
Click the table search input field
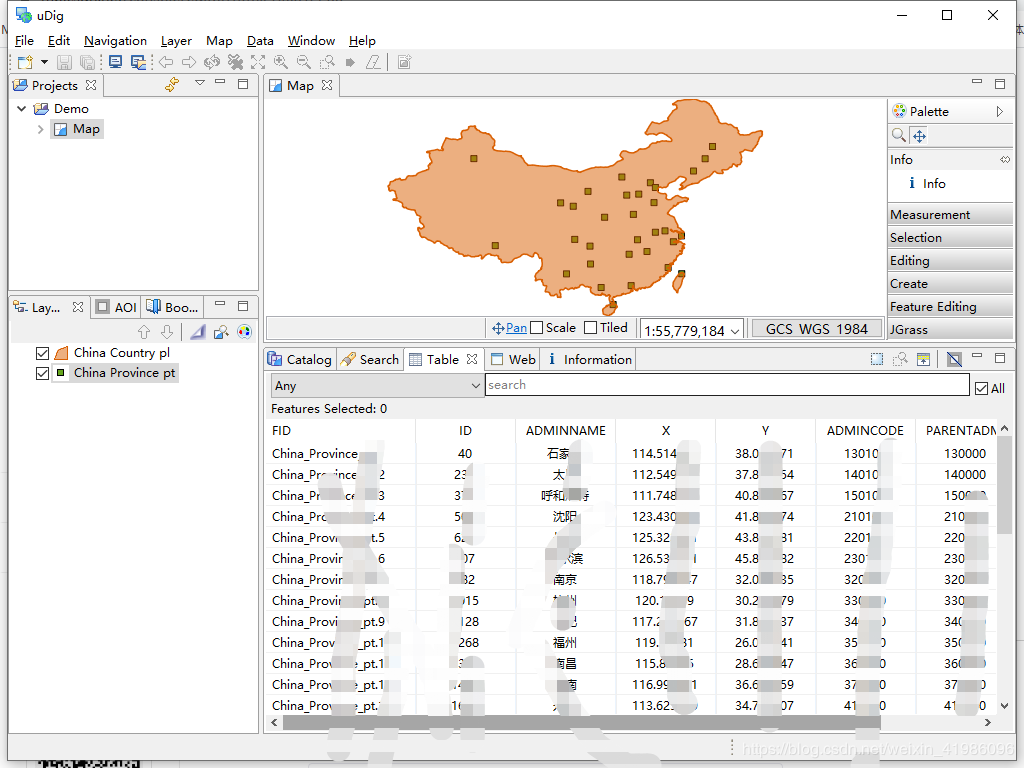(727, 385)
